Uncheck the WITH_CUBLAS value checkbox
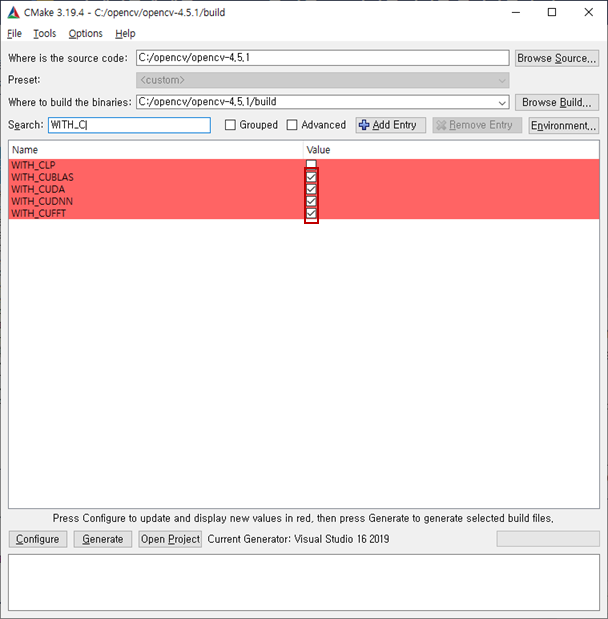Screen dimensions: 608x619 (312, 177)
